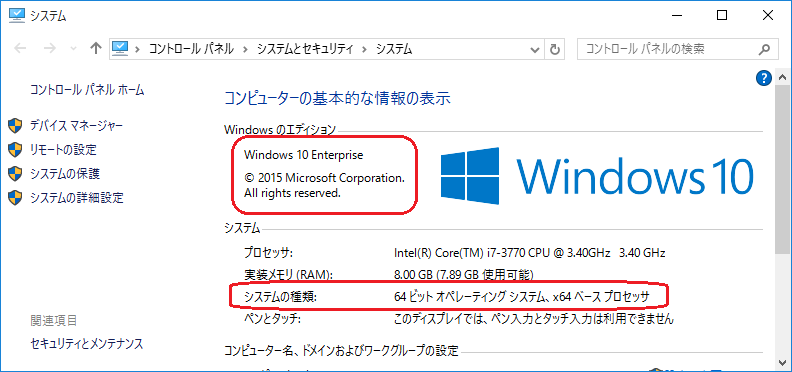Expand the address bar history dropdown

[535, 49]
